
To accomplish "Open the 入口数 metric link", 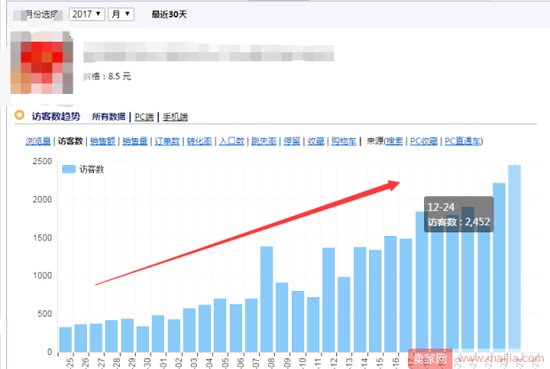I will click(232, 141).
